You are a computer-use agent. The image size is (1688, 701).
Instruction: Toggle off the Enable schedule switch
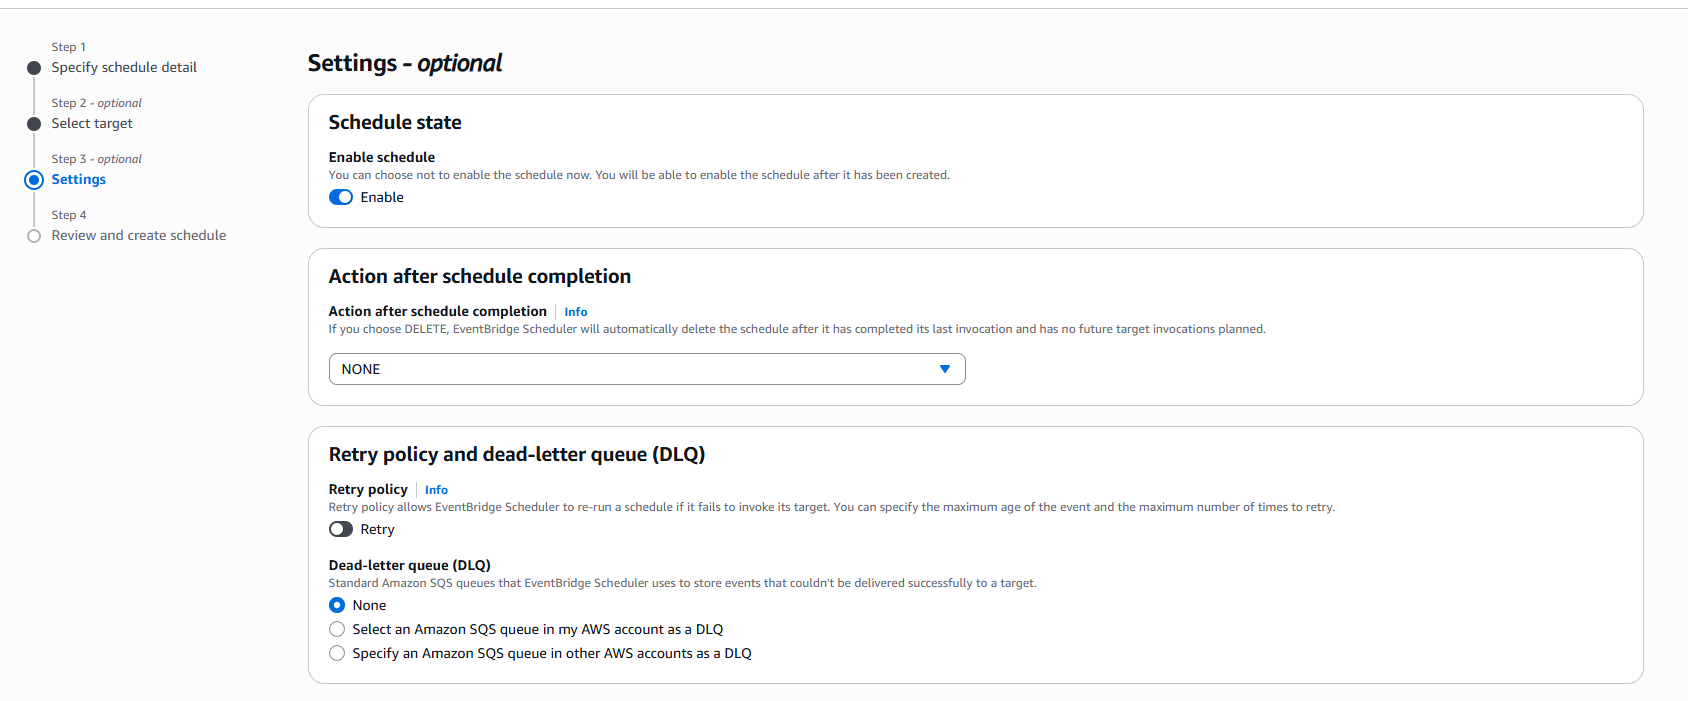tap(341, 197)
